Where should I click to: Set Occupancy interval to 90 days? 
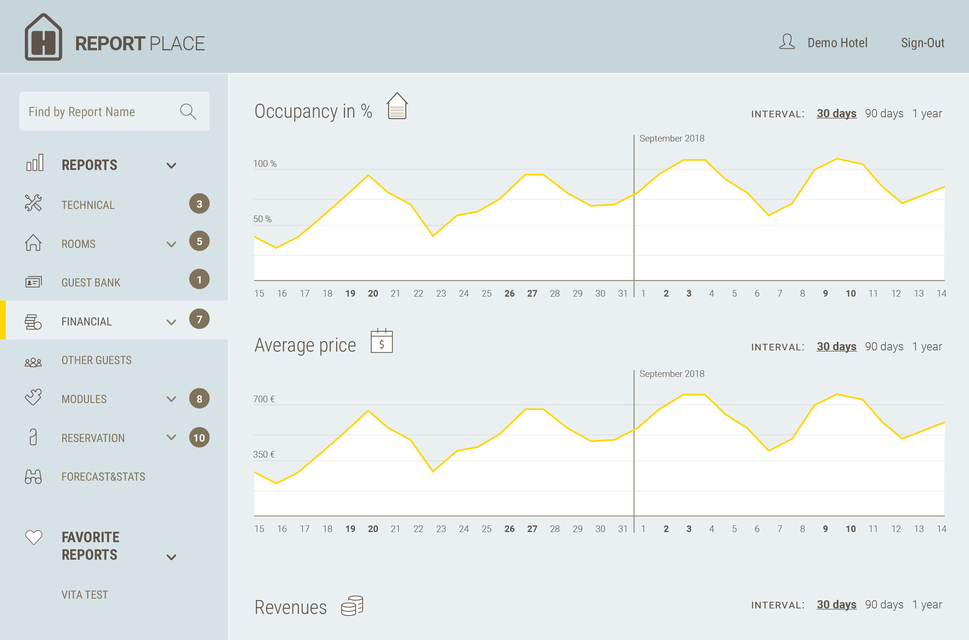pyautogui.click(x=884, y=114)
